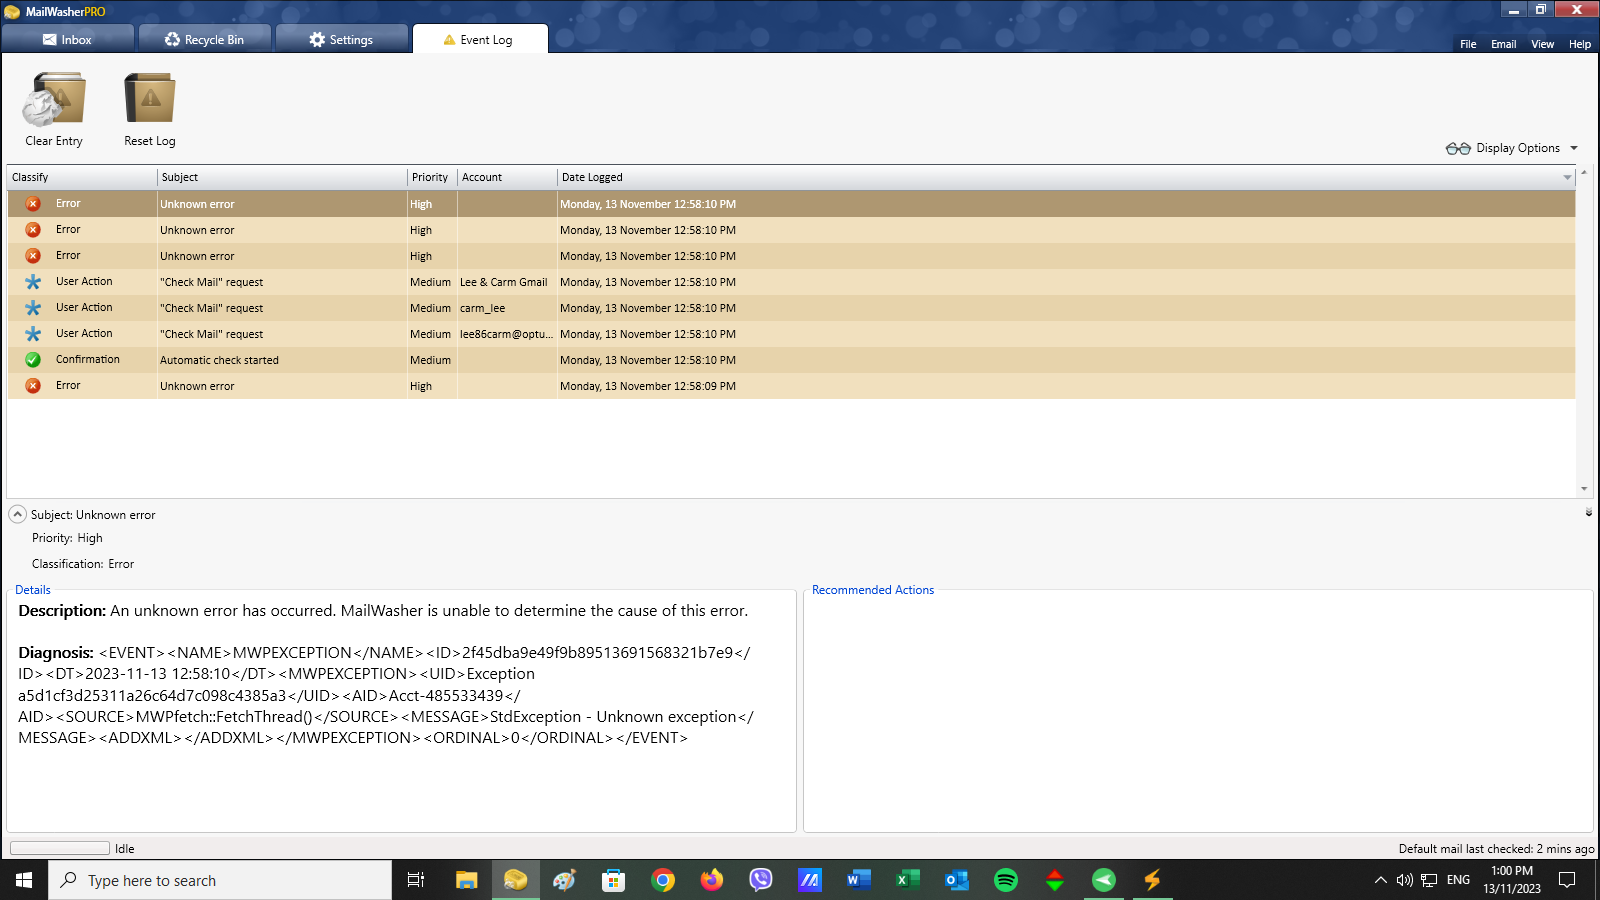Click the lightning bolt taskbar icon
This screenshot has width=1600, height=900.
pyautogui.click(x=1153, y=880)
